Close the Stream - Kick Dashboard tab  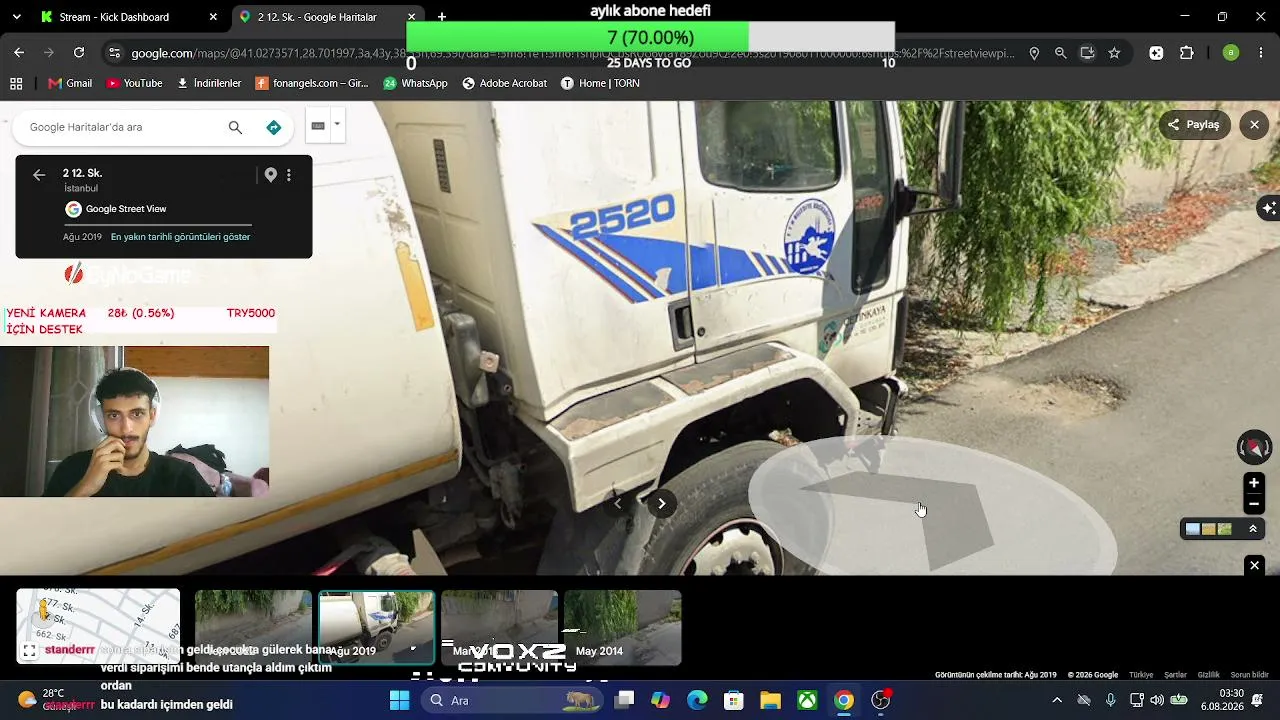click(213, 17)
